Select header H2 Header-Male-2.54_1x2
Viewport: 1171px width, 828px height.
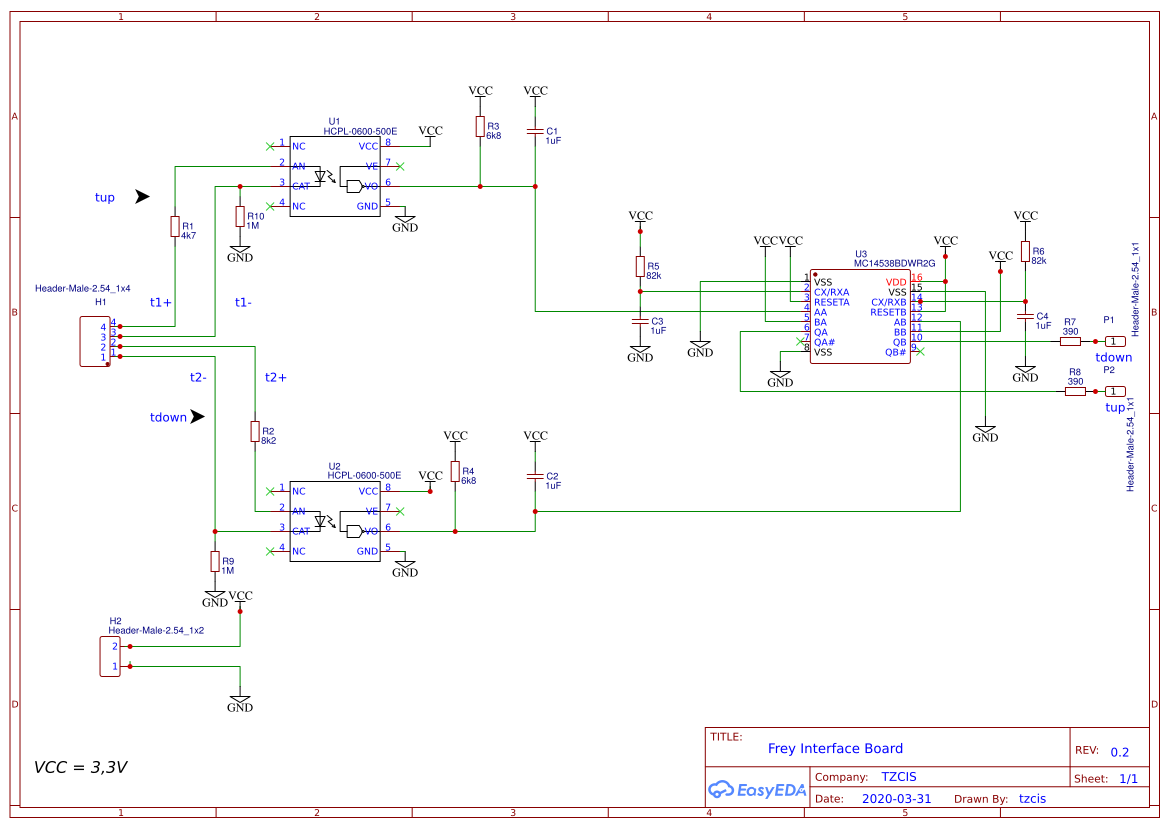click(x=110, y=655)
